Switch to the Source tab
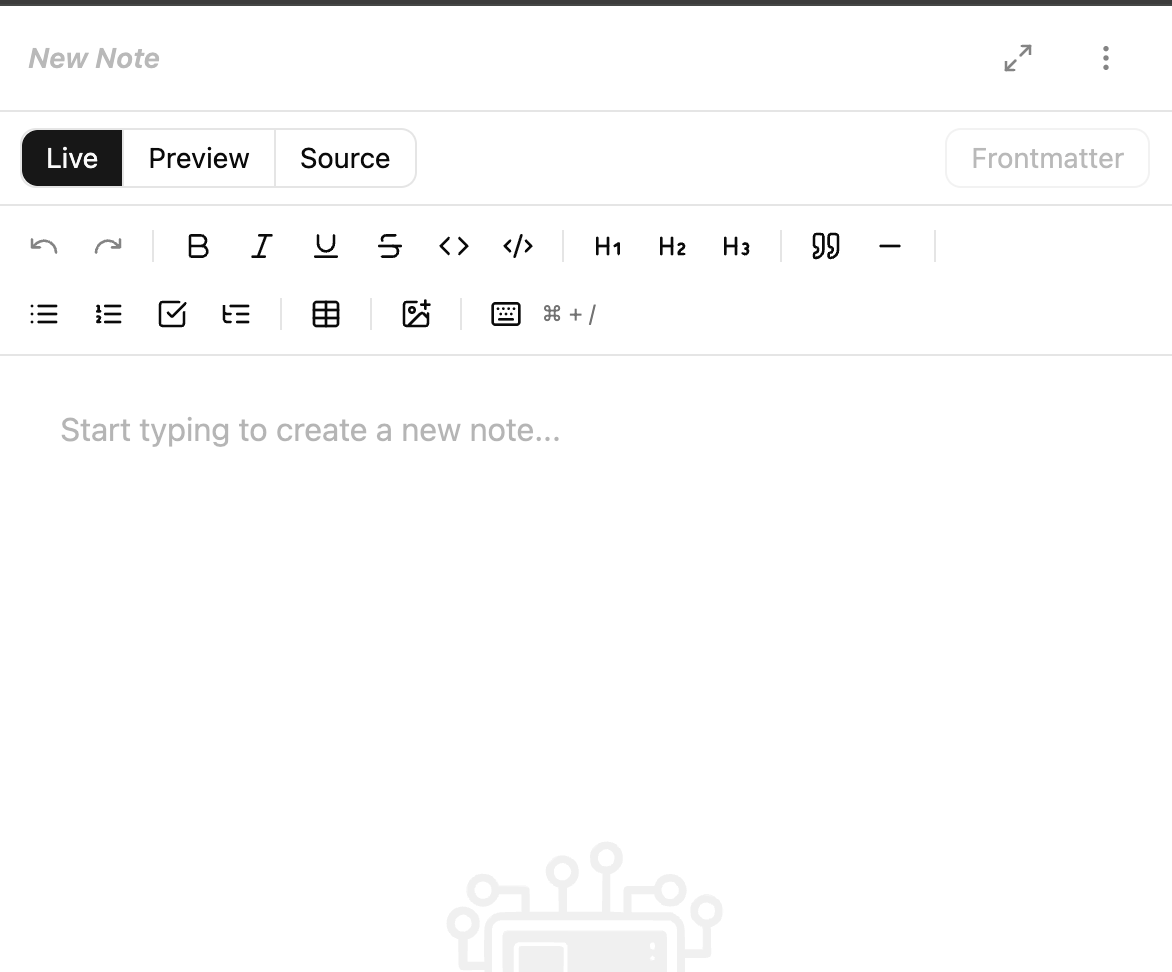 coord(345,157)
